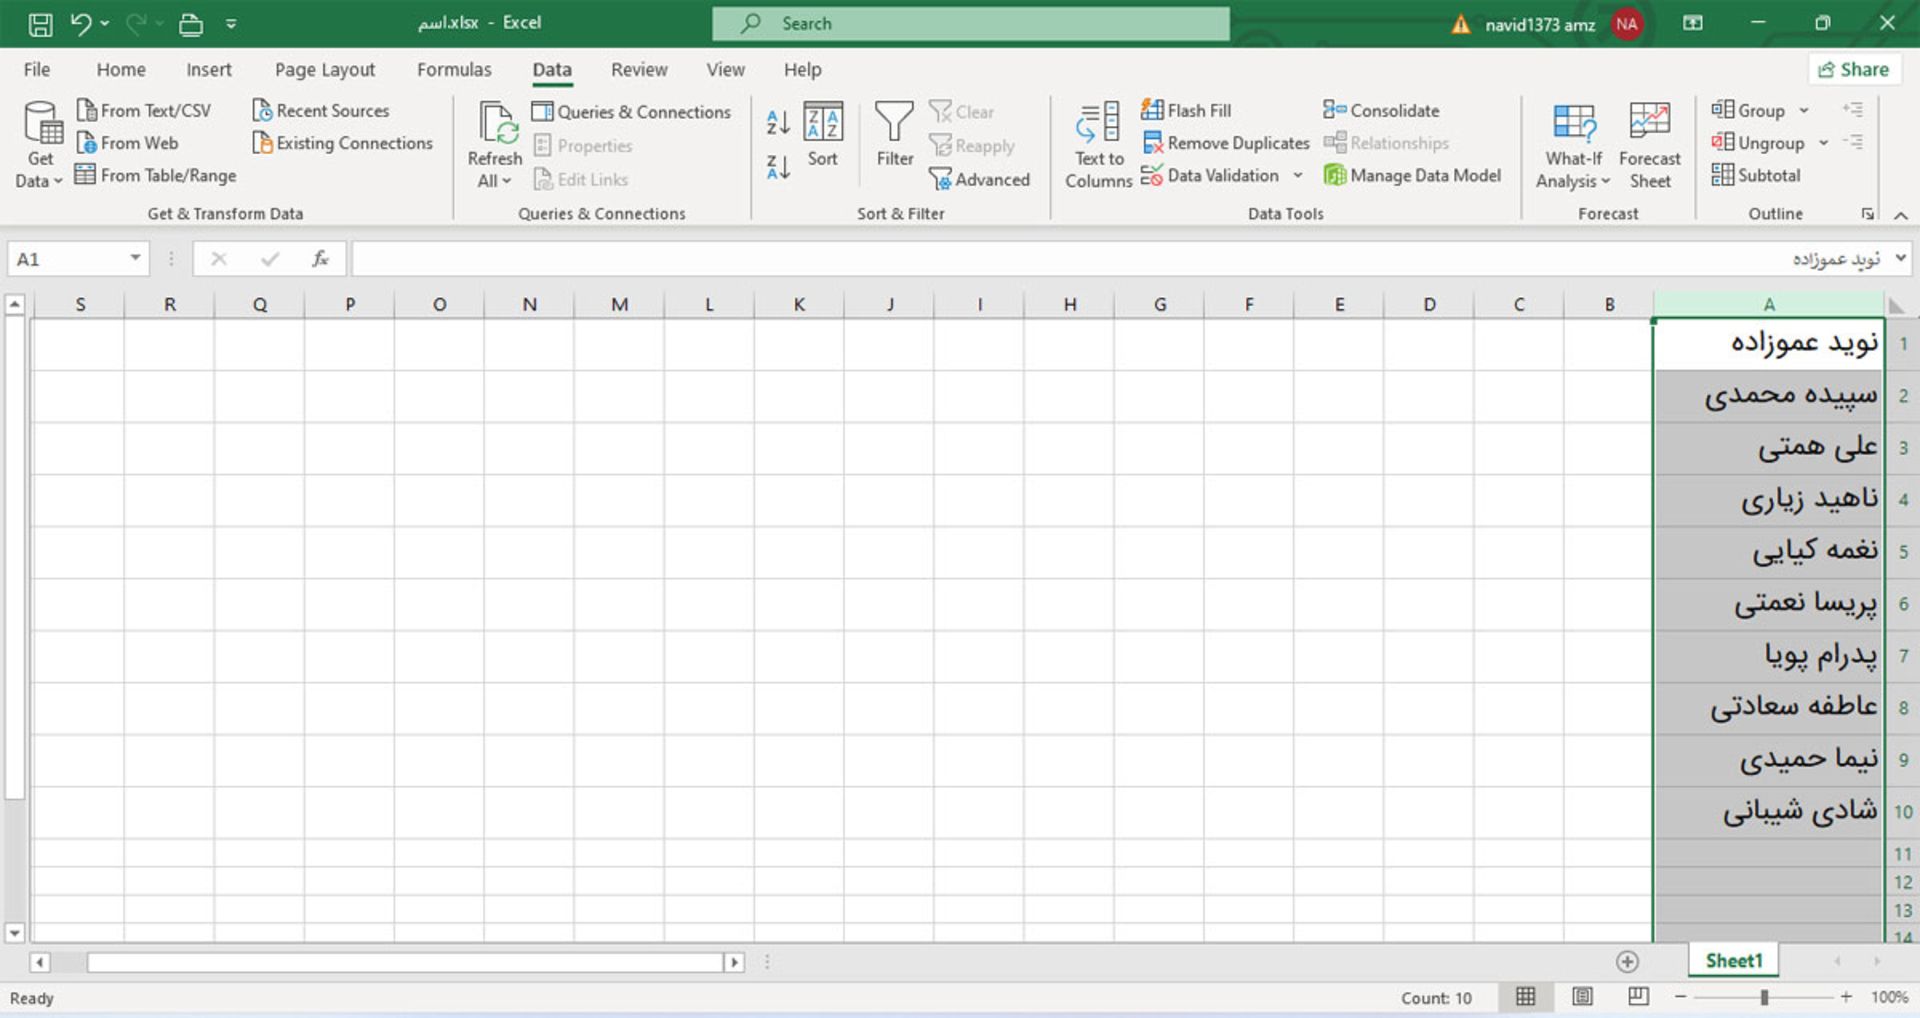Switch to Page Layout view
The image size is (1920, 1018).
click(x=1582, y=996)
